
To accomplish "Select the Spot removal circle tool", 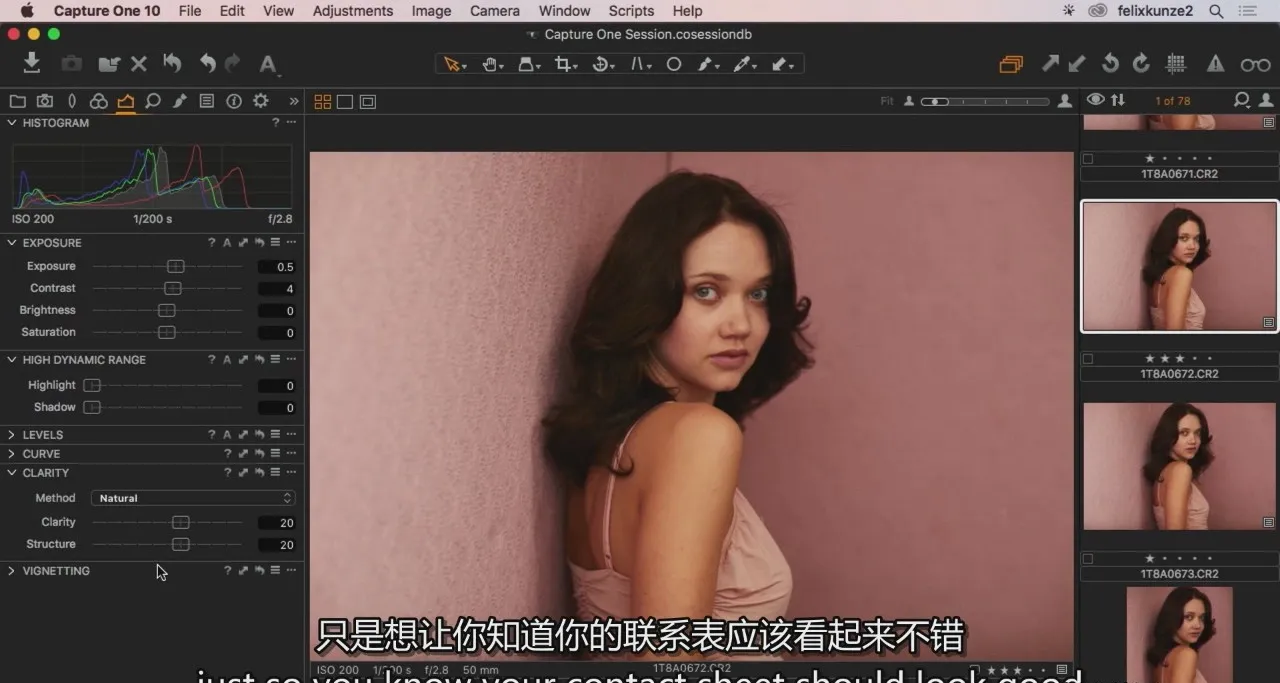I will pyautogui.click(x=674, y=64).
